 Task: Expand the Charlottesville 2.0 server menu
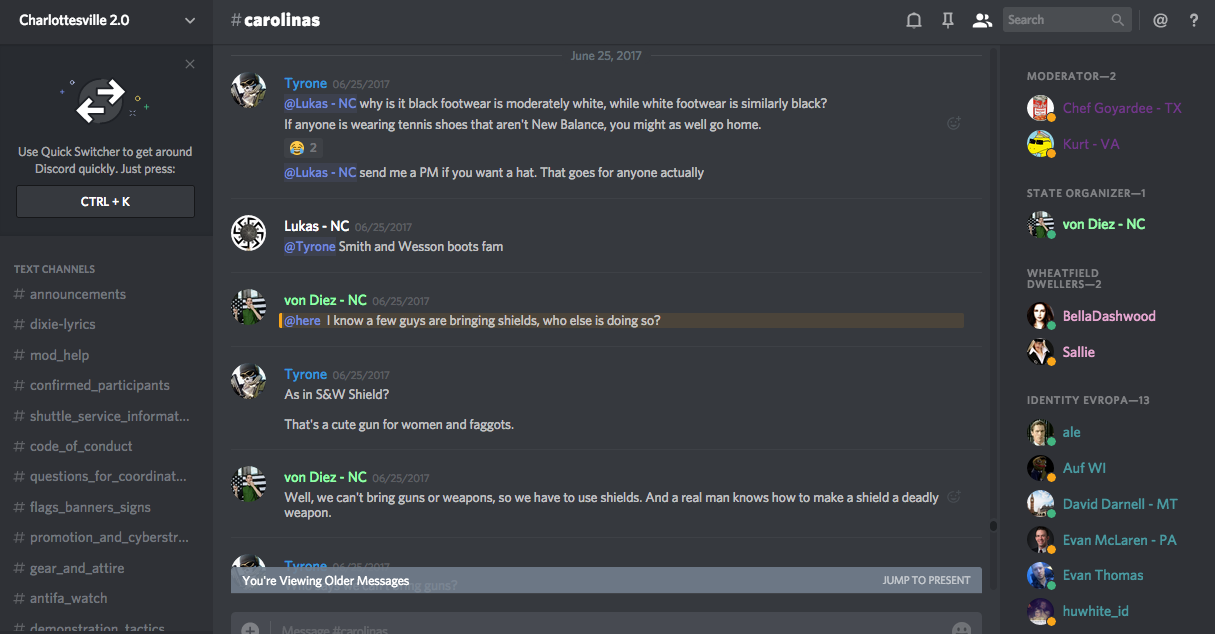pyautogui.click(x=190, y=20)
